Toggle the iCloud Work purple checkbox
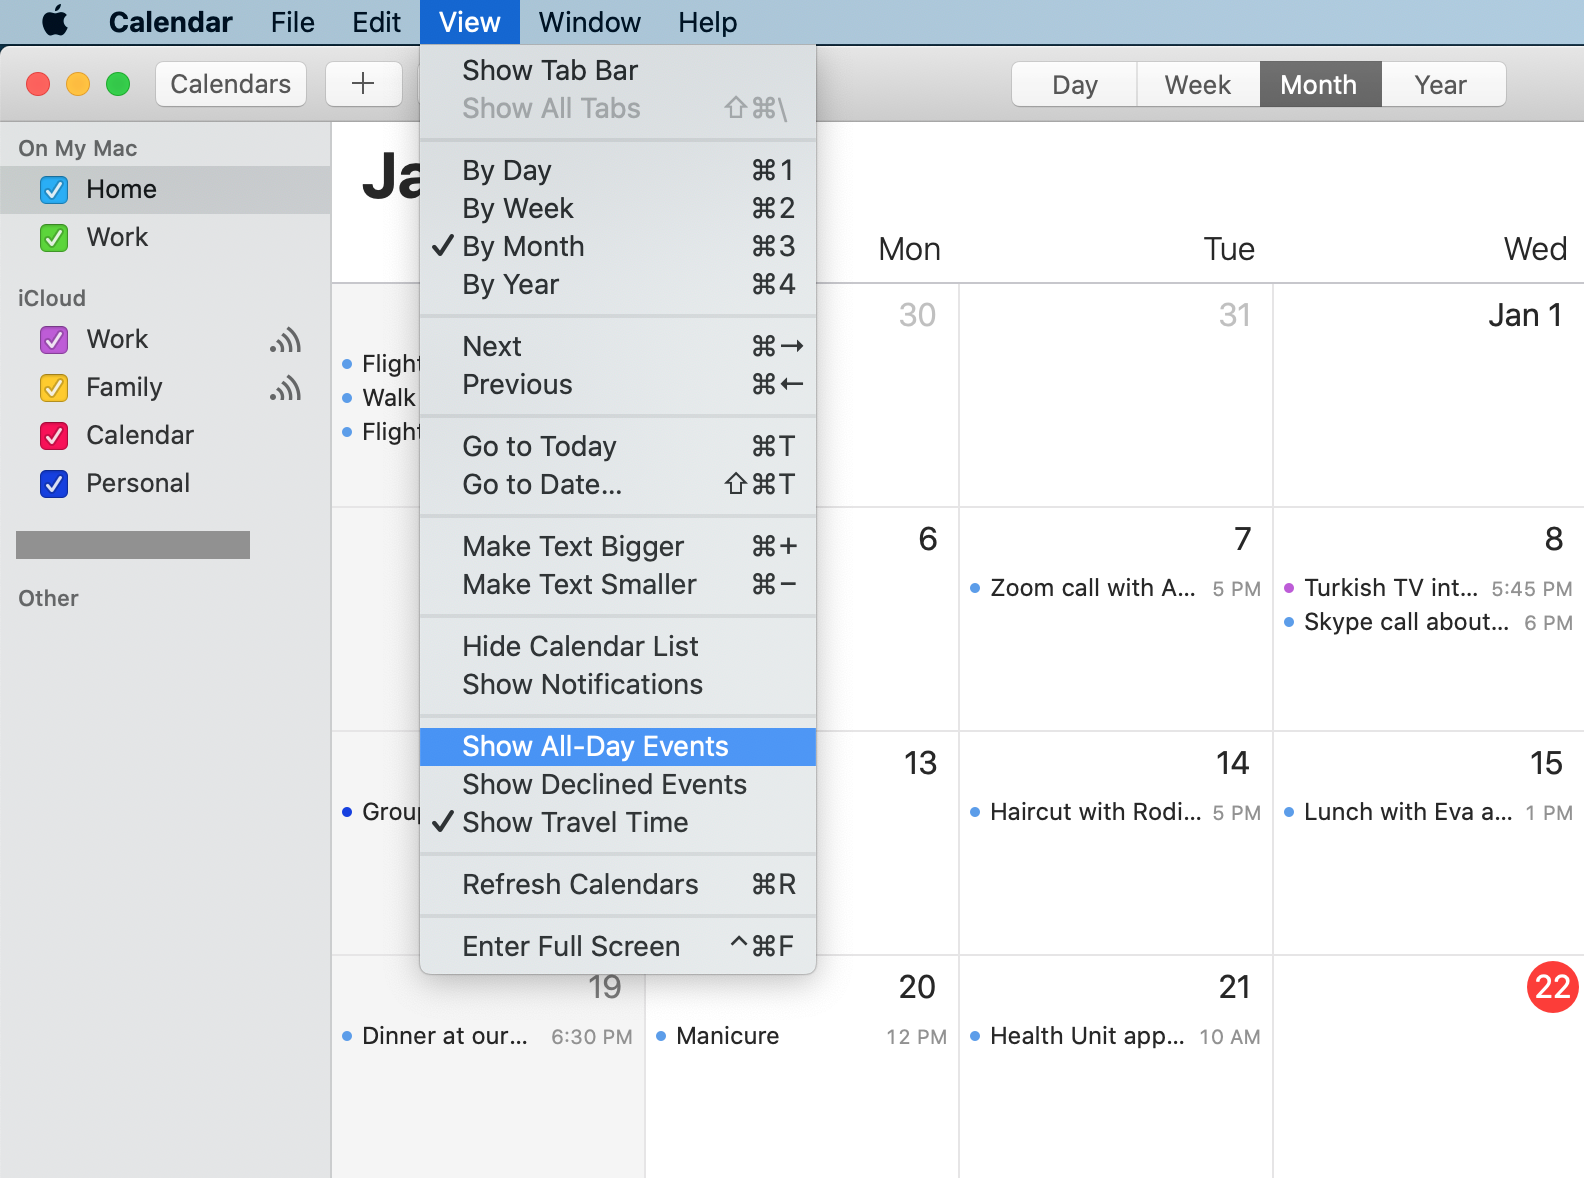The width and height of the screenshot is (1584, 1178). (54, 340)
